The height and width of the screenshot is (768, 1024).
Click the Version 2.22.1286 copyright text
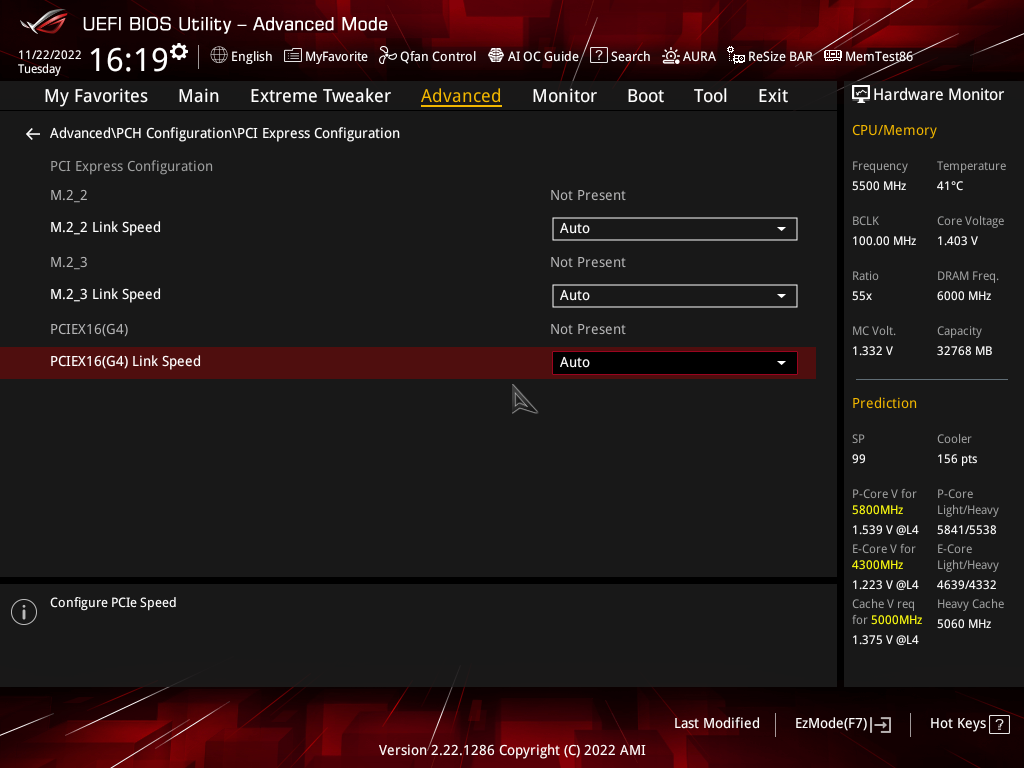point(512,750)
